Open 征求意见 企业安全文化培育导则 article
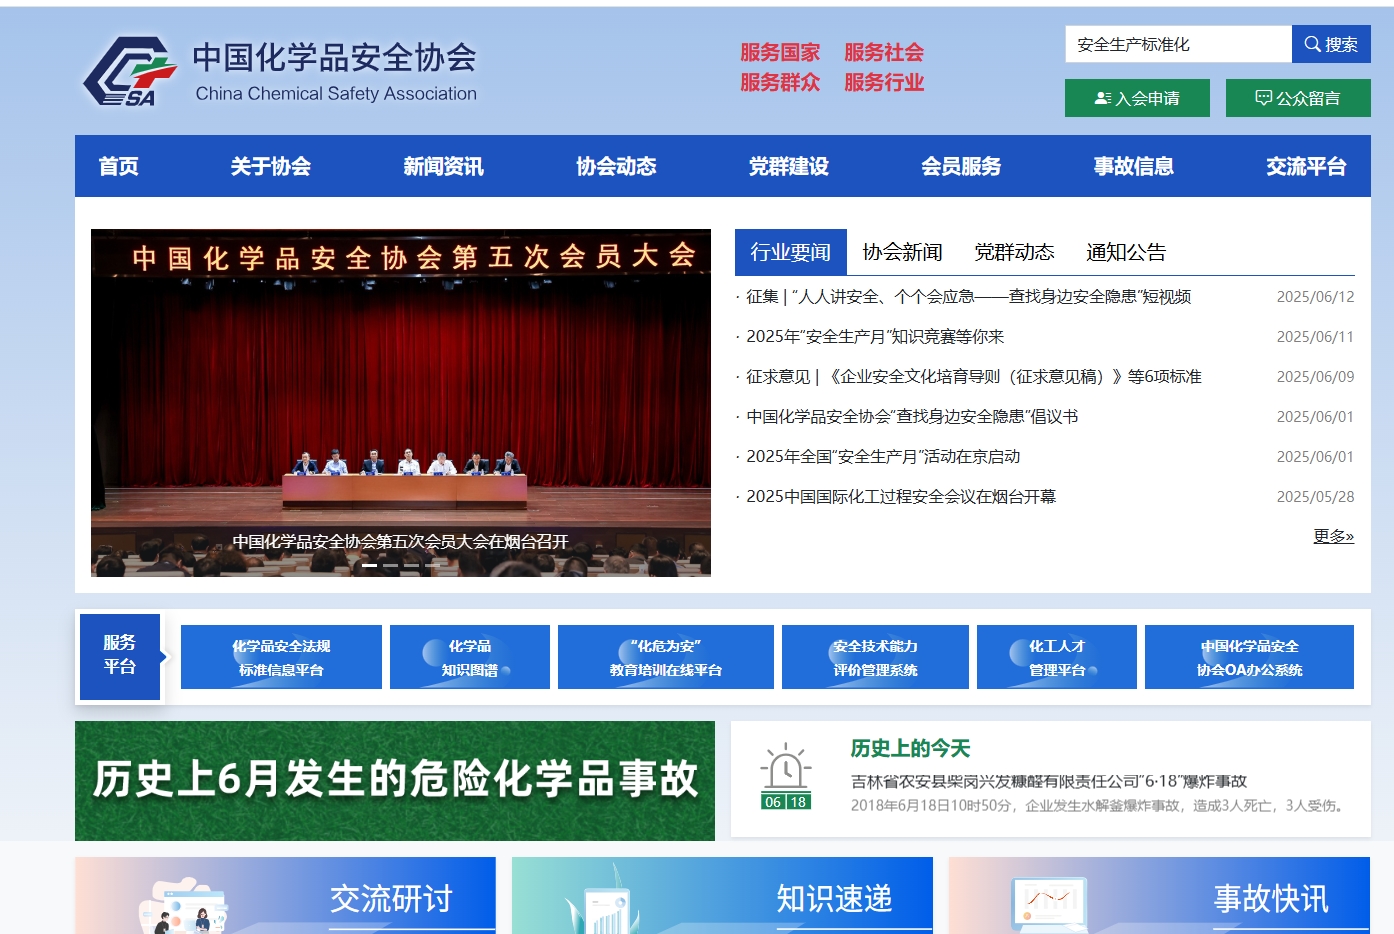Screen dimensions: 1394x934 coord(974,377)
